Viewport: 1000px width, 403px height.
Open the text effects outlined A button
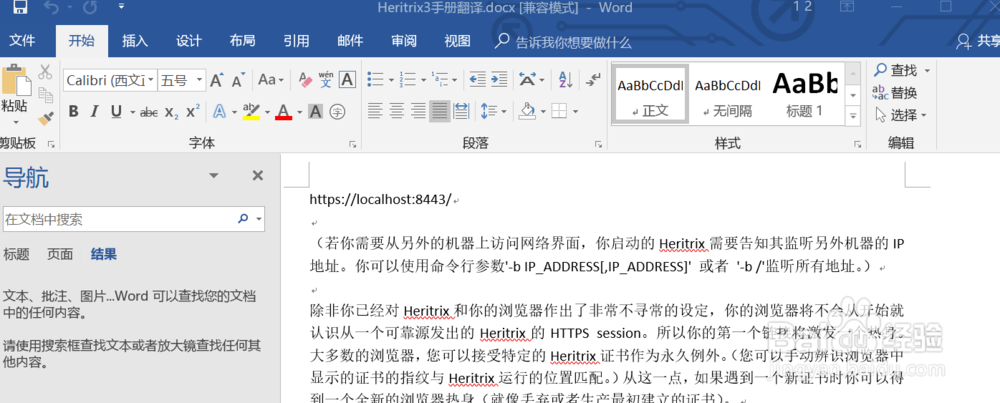[219, 112]
